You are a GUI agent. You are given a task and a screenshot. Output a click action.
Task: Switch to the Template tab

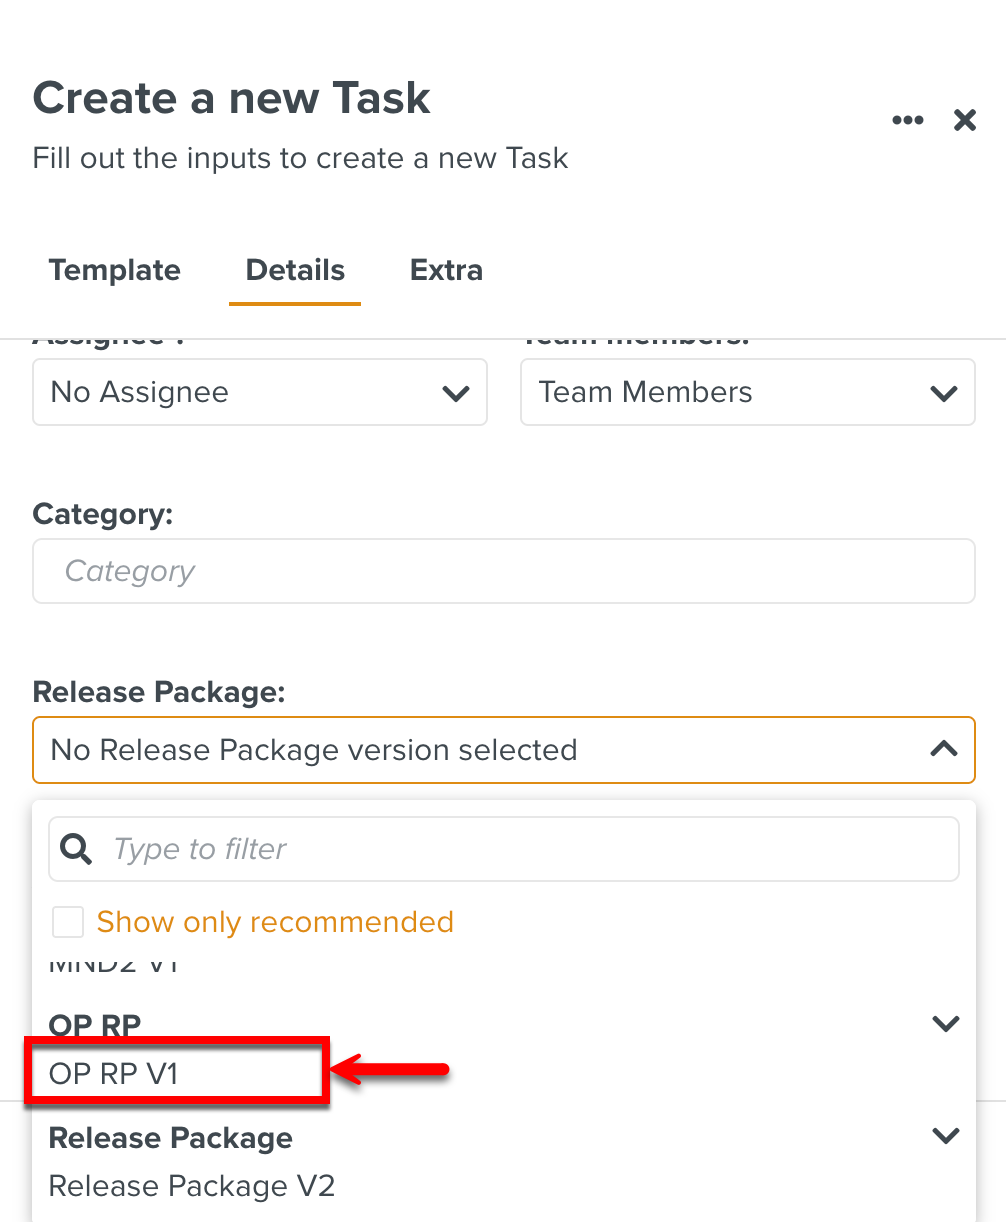(x=115, y=270)
